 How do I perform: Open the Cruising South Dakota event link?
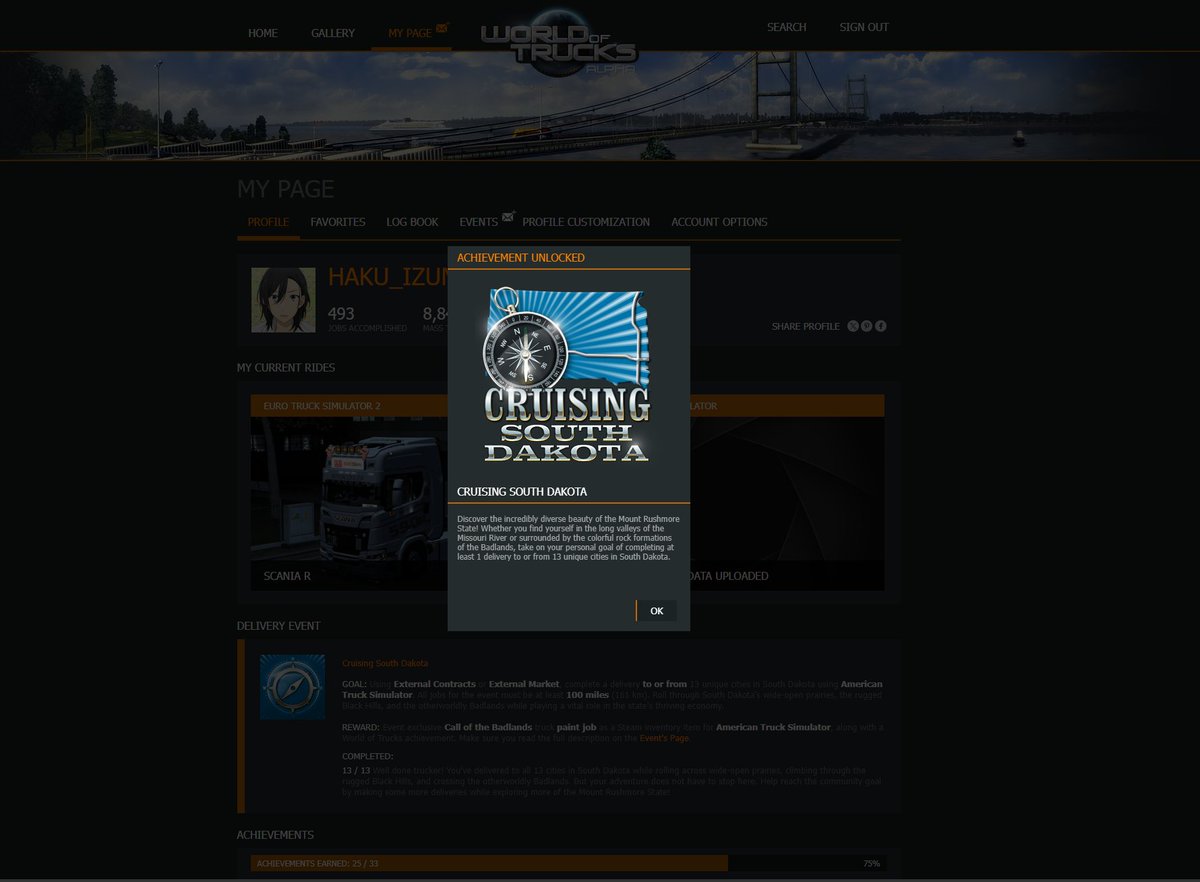385,663
